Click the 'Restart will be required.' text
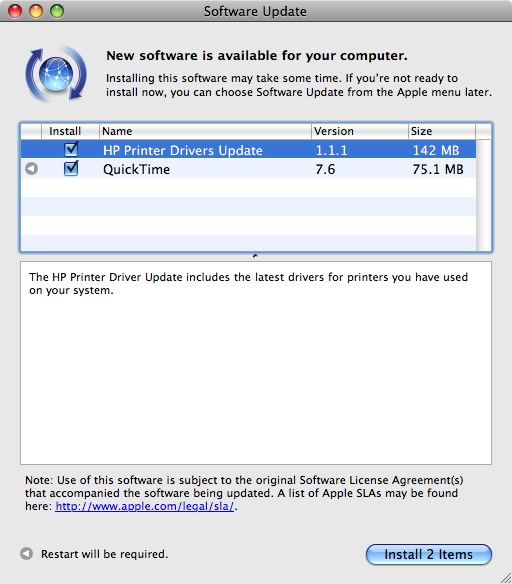Screen dimensions: 512x584 pos(105,554)
